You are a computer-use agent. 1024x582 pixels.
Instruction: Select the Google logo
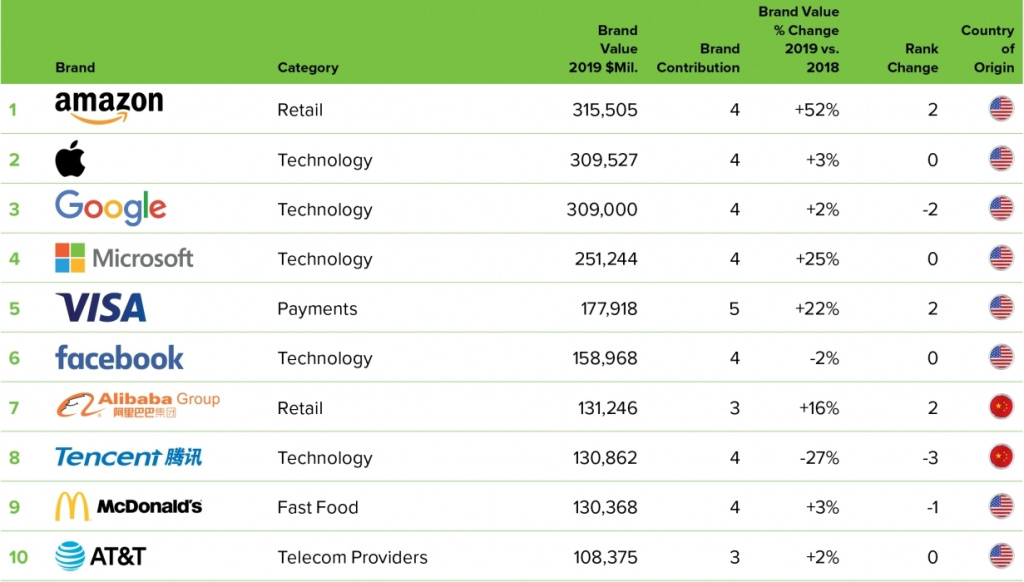111,208
